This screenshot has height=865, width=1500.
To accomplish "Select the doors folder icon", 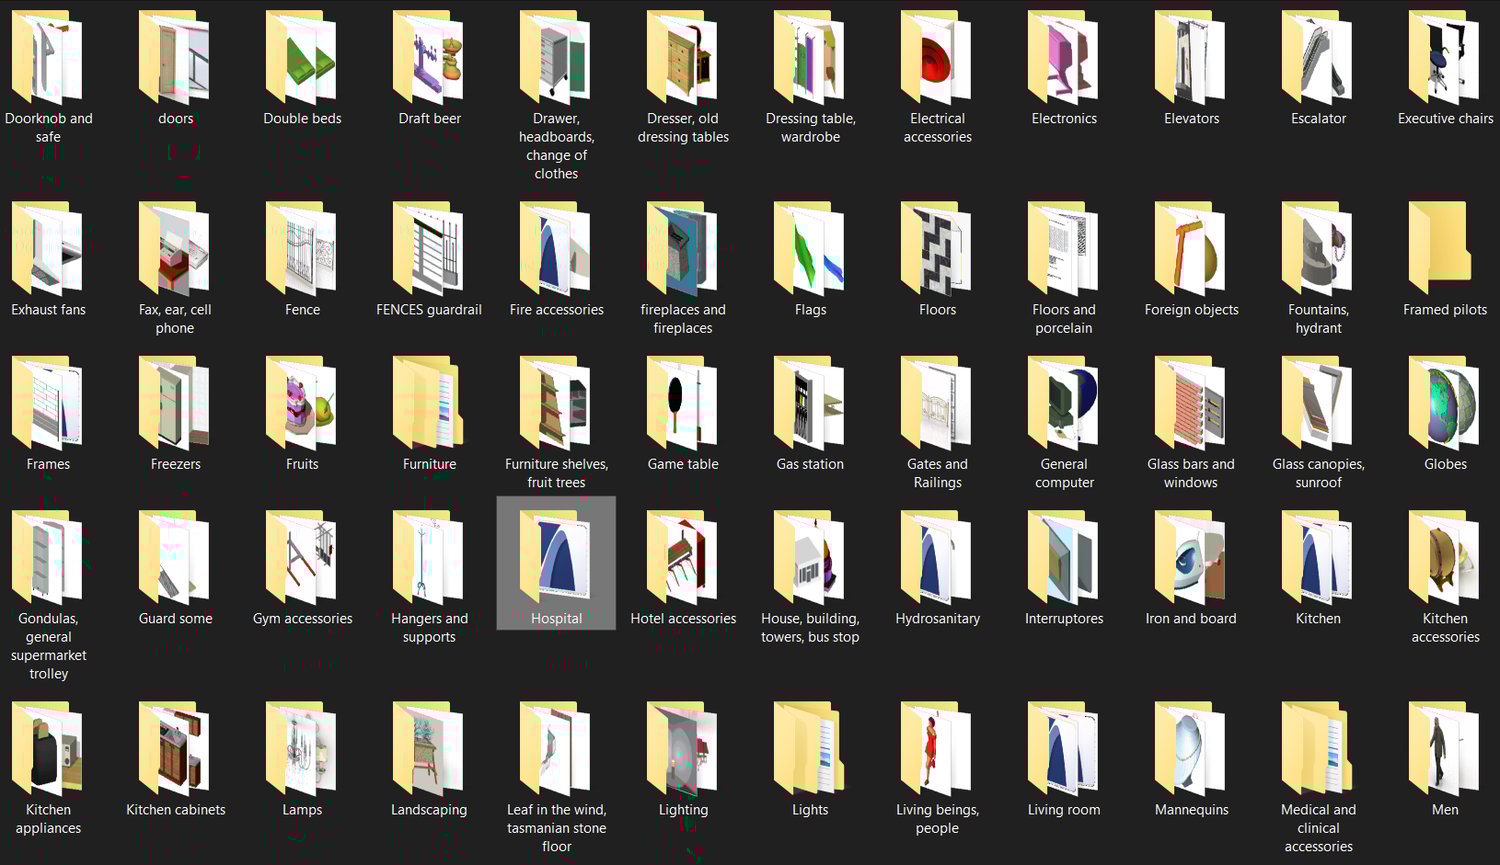I will click(x=175, y=57).
